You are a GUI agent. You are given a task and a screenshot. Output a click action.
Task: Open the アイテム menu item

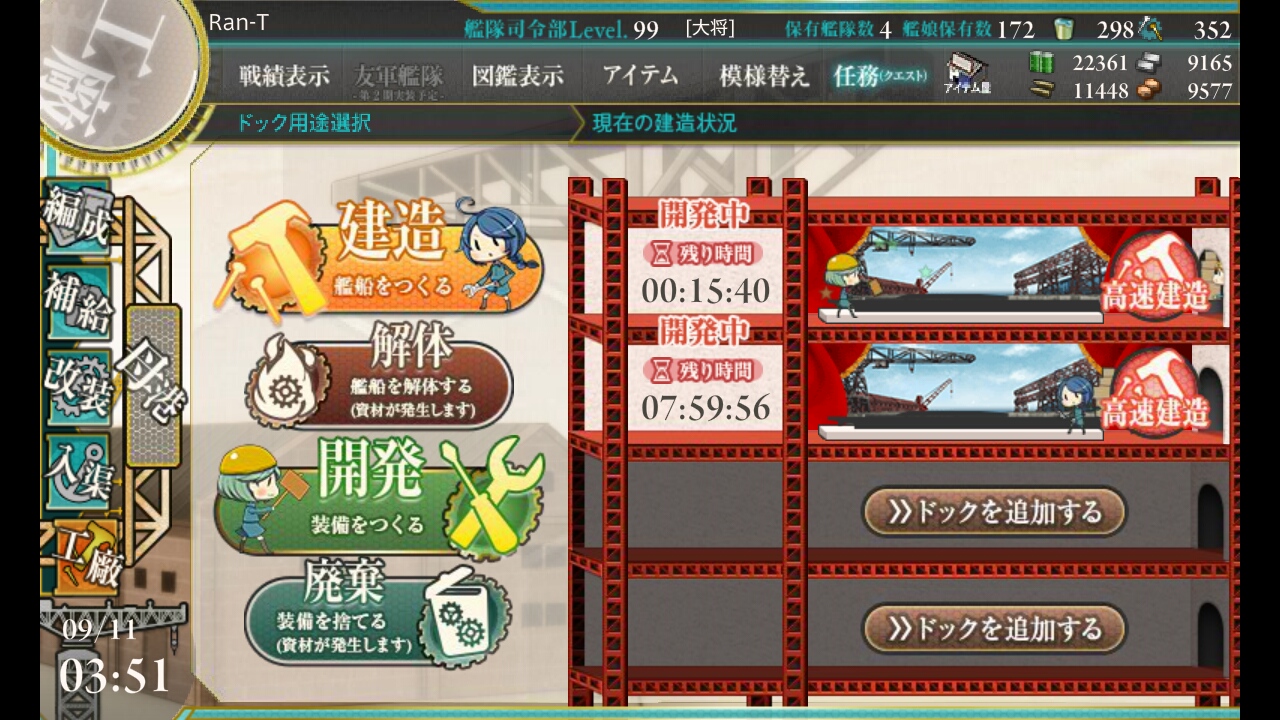point(640,76)
